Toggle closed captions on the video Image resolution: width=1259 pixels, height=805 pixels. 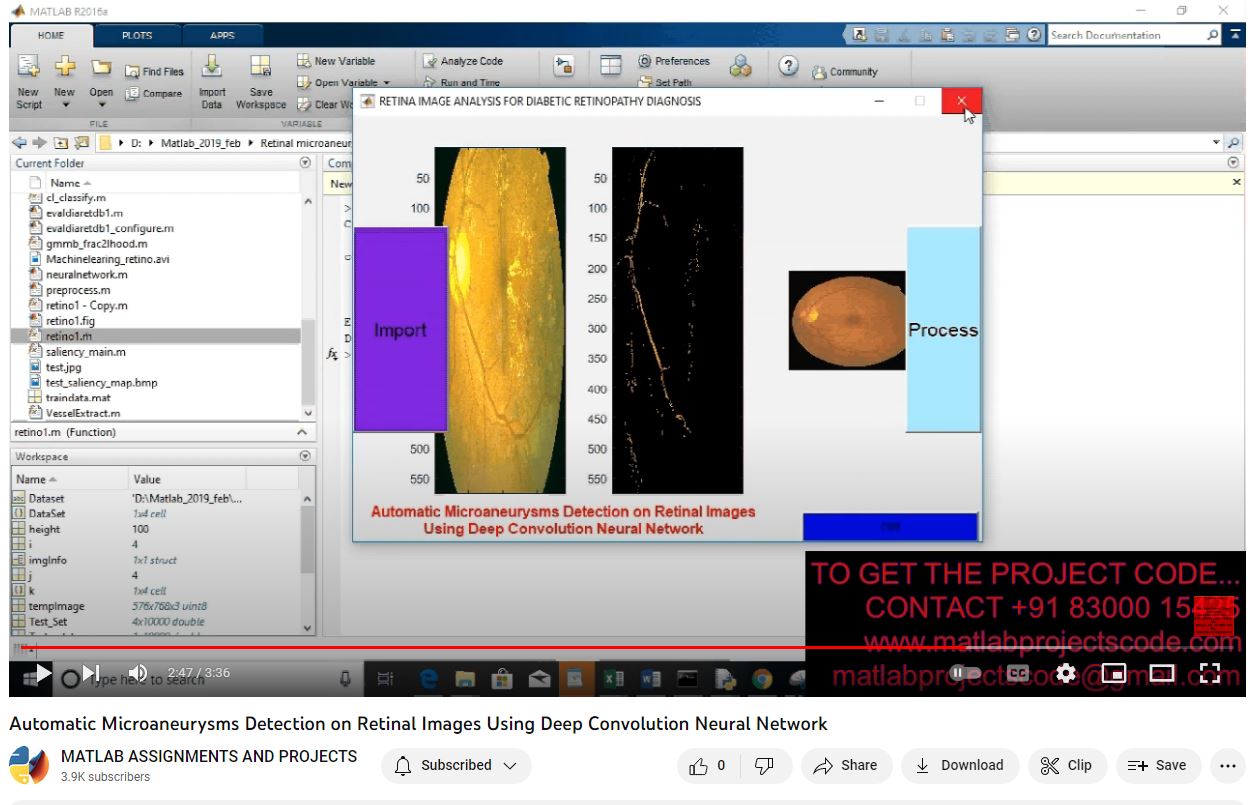pyautogui.click(x=1018, y=673)
